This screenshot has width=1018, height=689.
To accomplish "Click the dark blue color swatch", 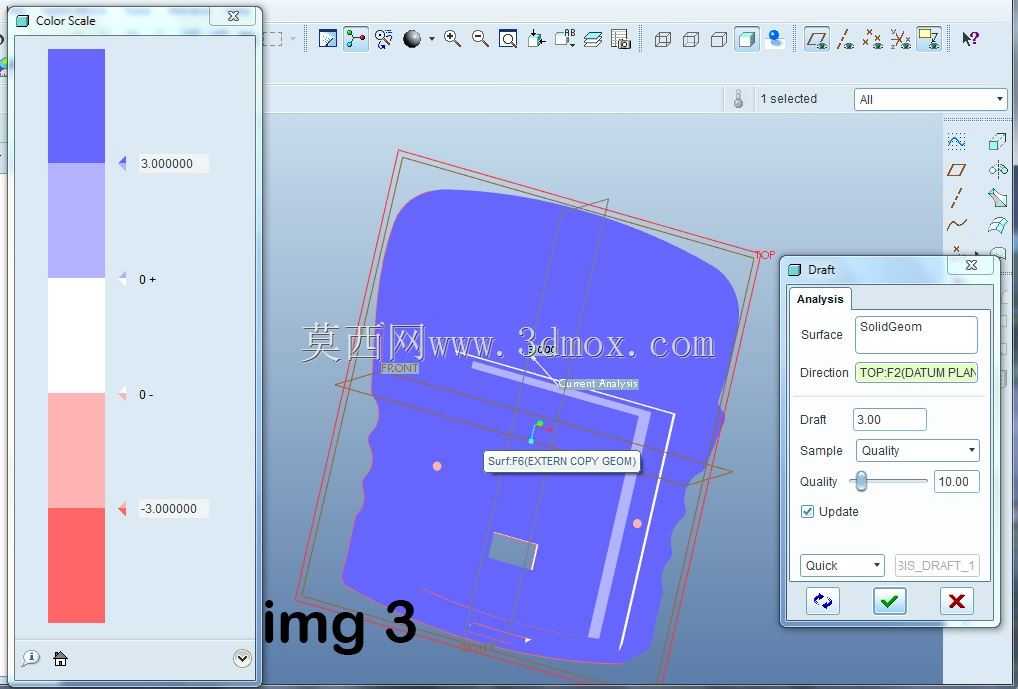I will [x=76, y=106].
